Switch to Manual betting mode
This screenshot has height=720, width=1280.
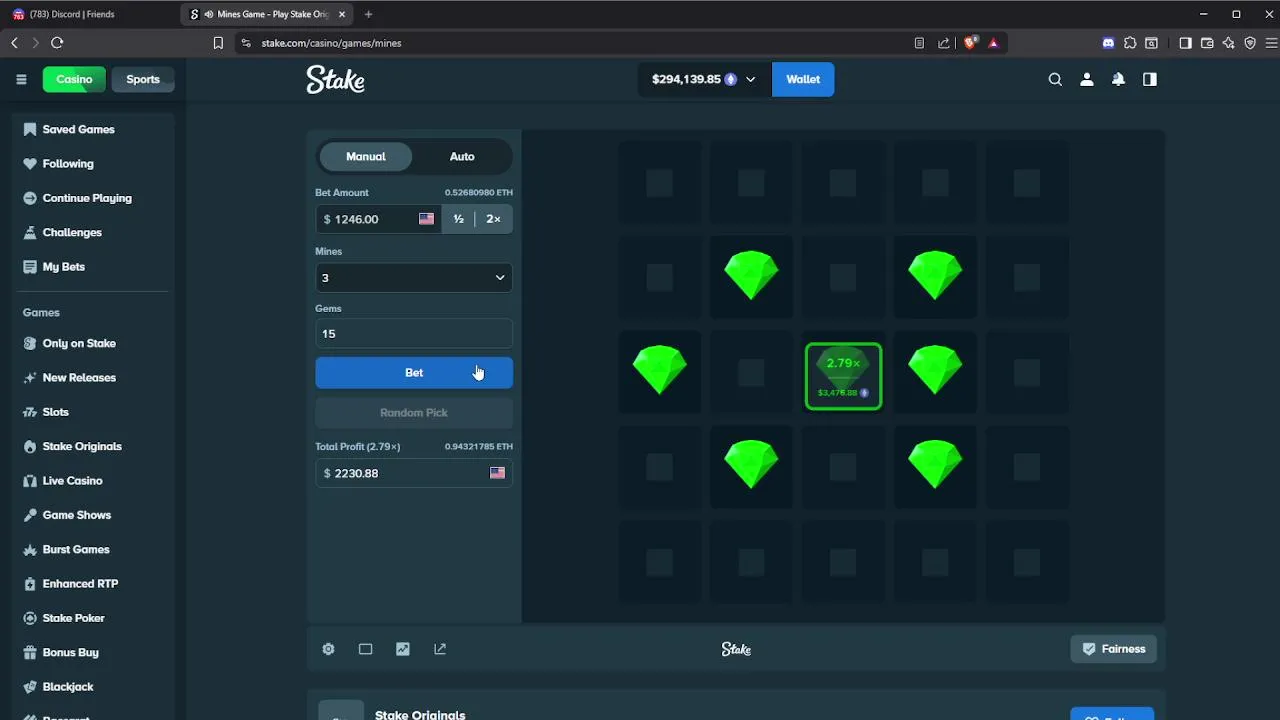coord(366,157)
